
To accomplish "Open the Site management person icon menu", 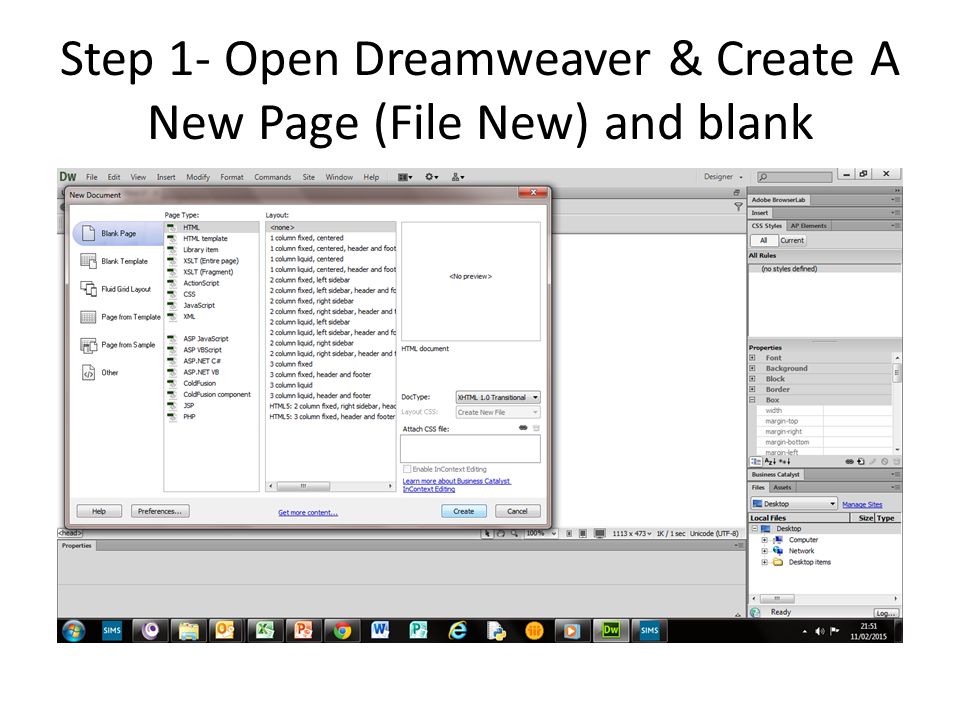I will pos(458,177).
